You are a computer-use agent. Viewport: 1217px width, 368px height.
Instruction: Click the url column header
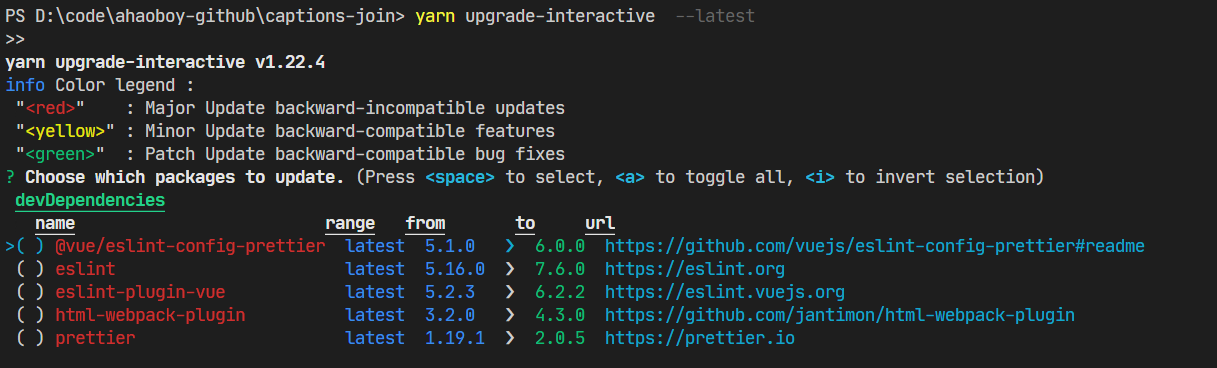click(600, 223)
